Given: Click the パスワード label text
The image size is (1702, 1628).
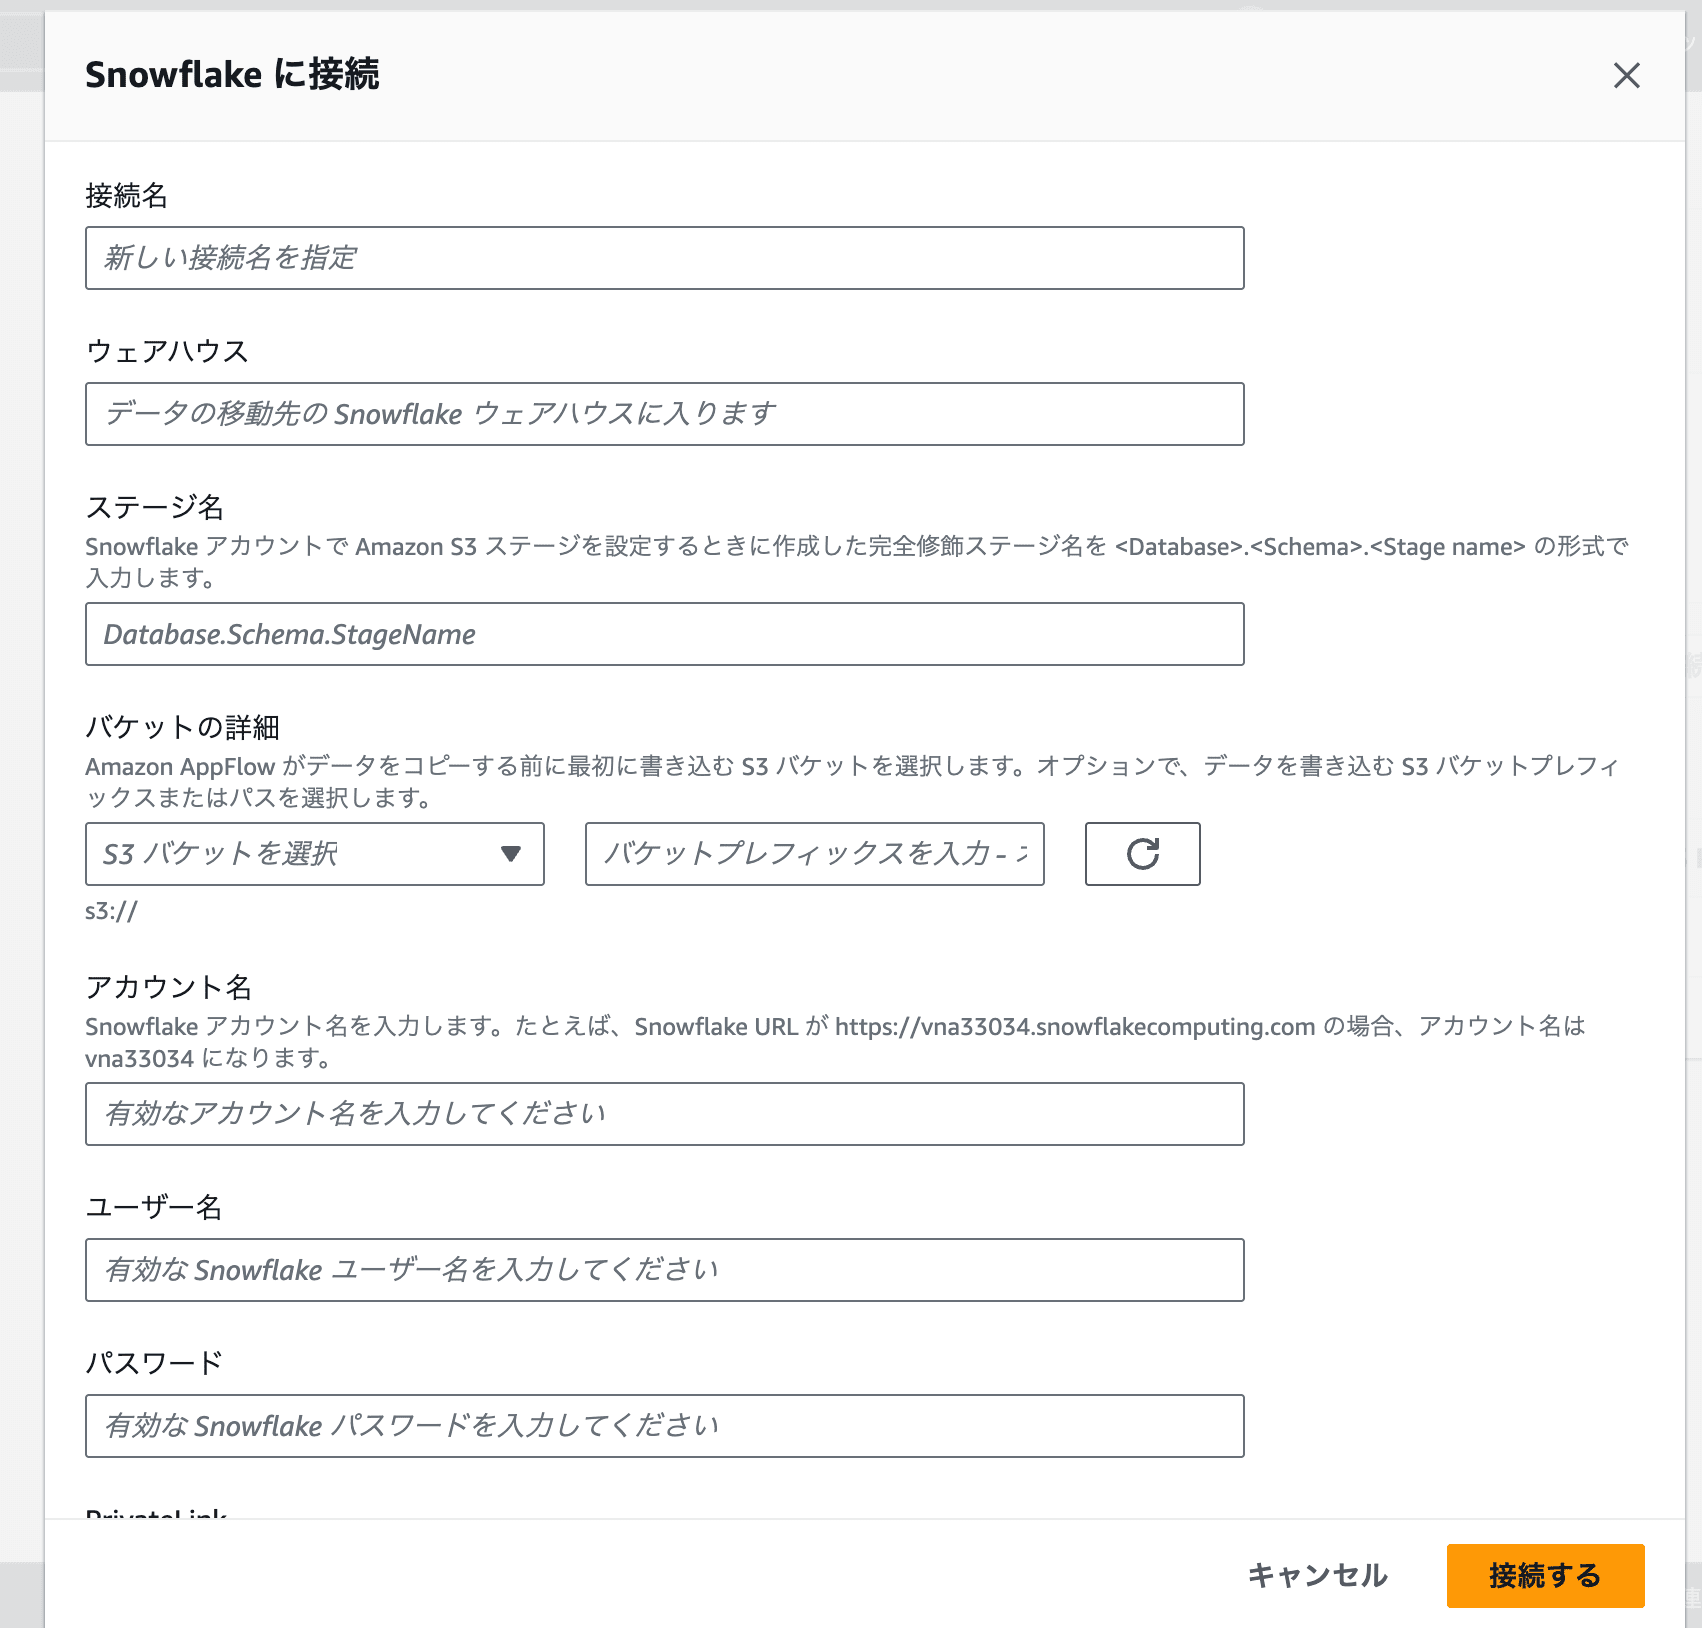Looking at the screenshot, I should click(155, 1363).
